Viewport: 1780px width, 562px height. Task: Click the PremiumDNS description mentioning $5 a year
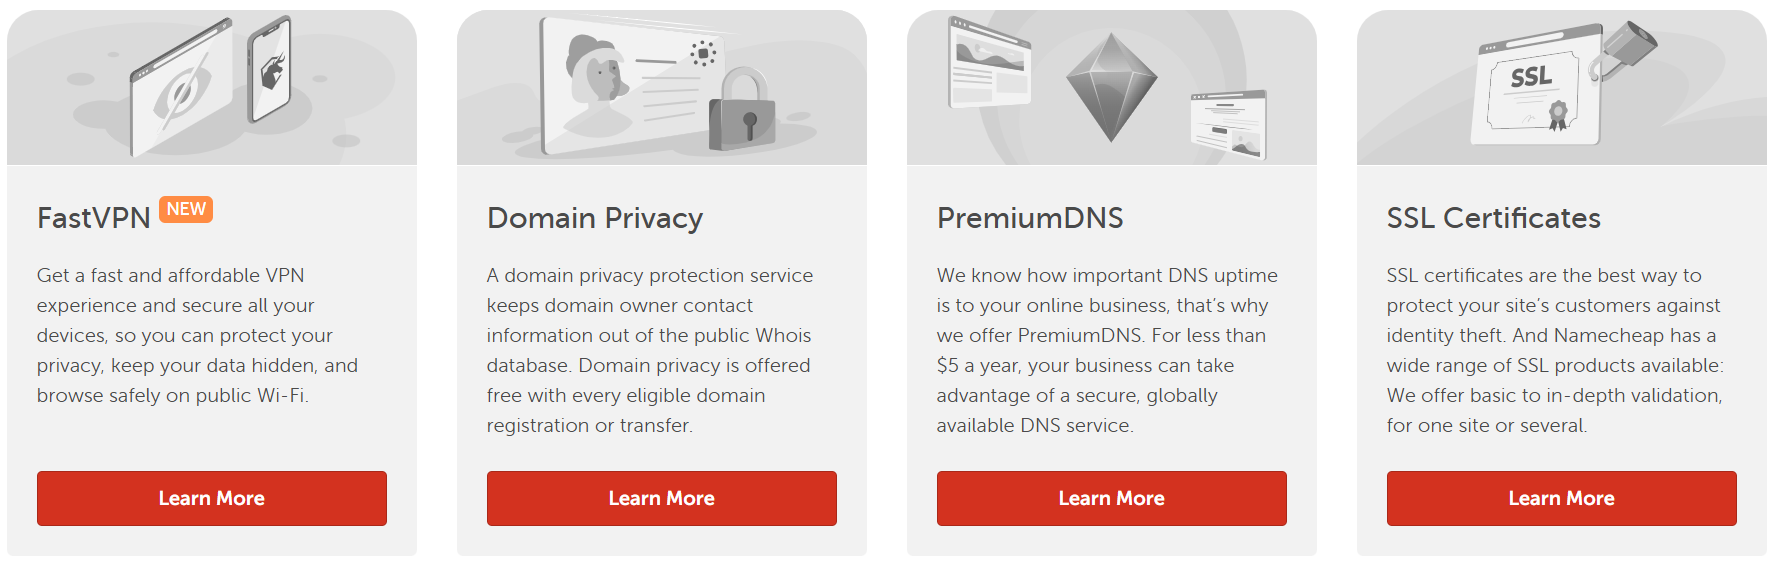[1107, 350]
